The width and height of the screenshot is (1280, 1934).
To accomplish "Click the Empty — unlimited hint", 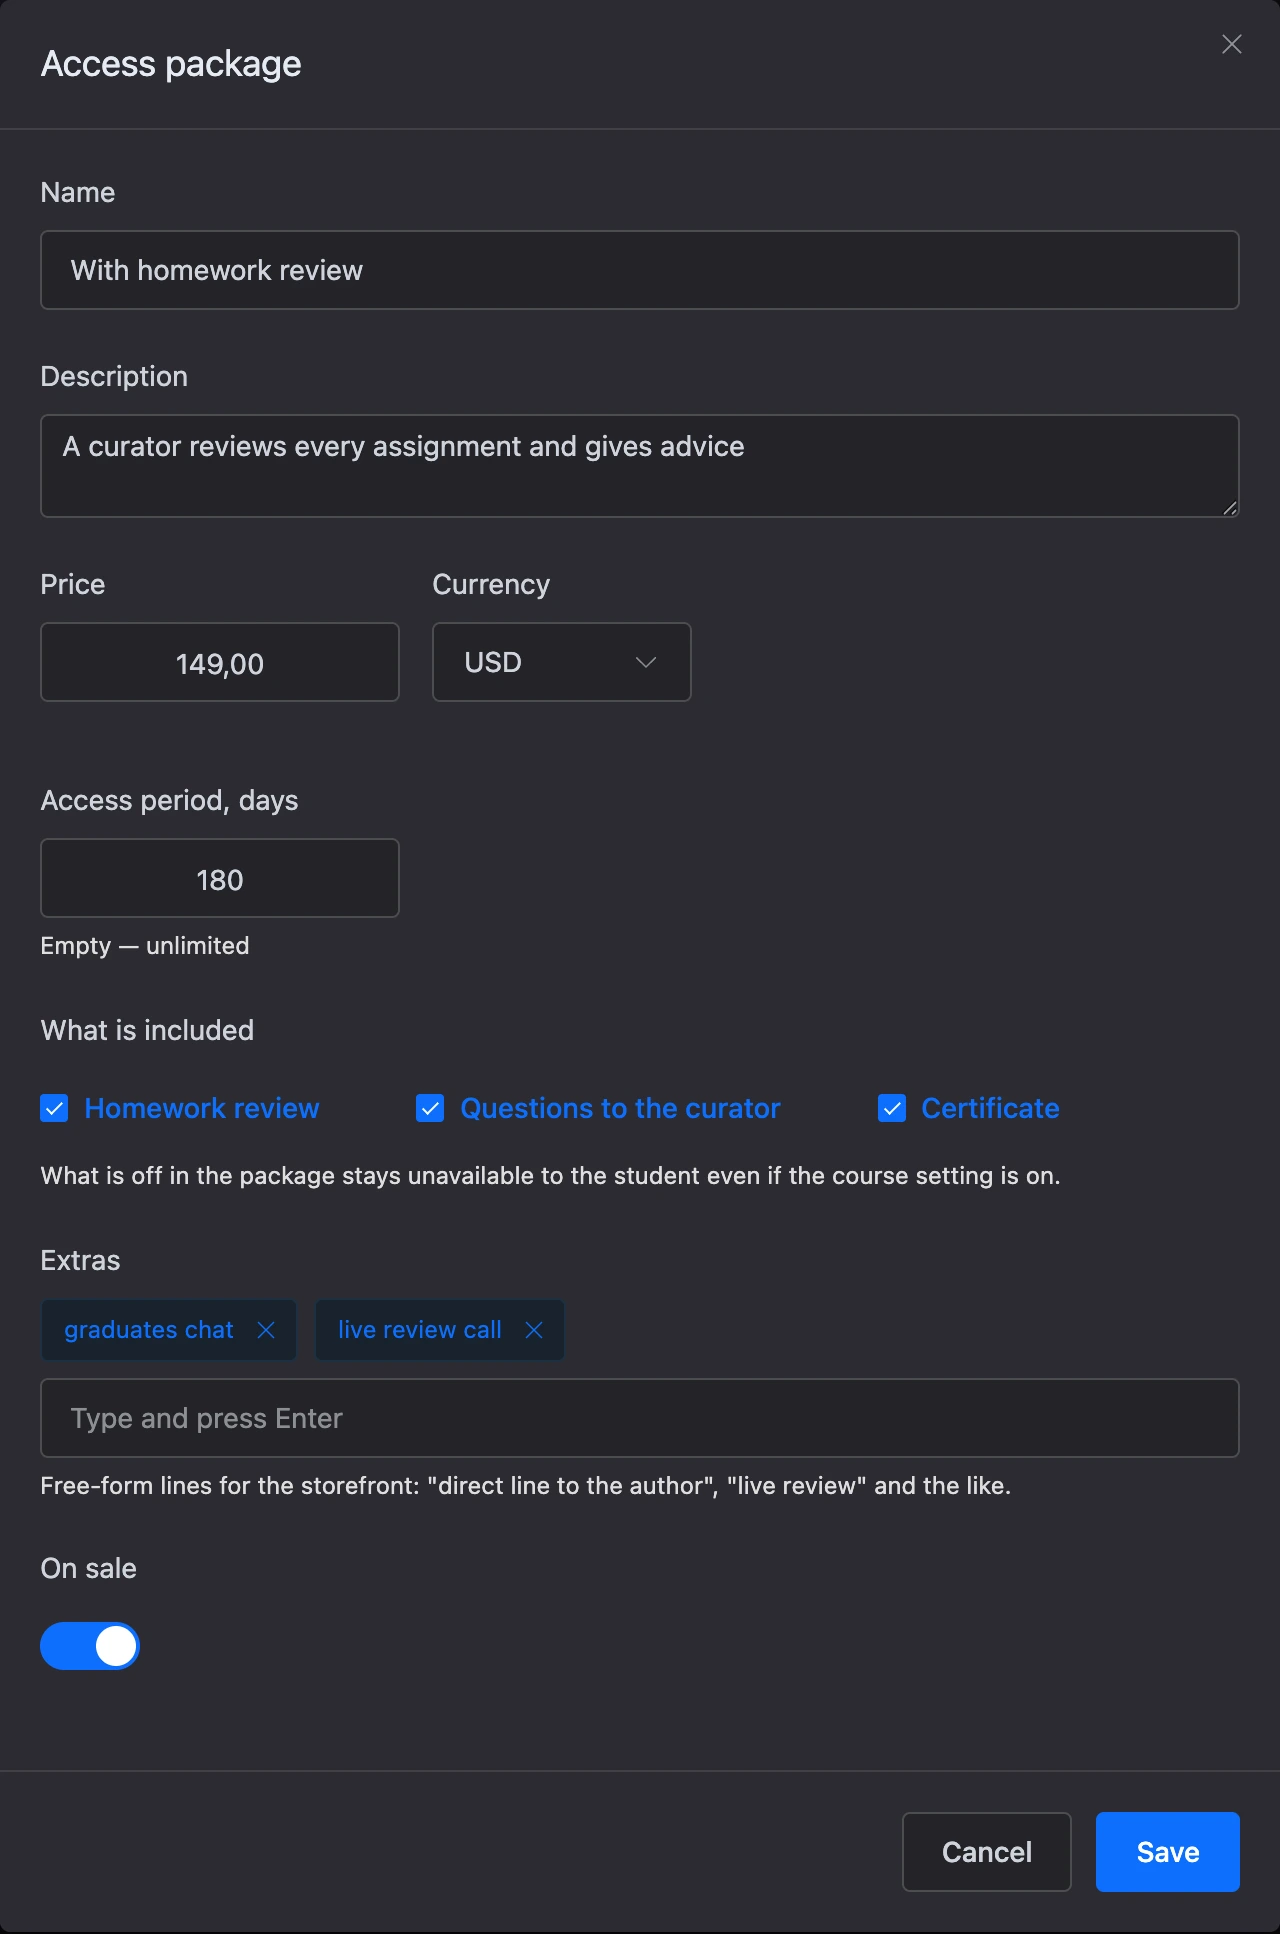I will [x=145, y=946].
